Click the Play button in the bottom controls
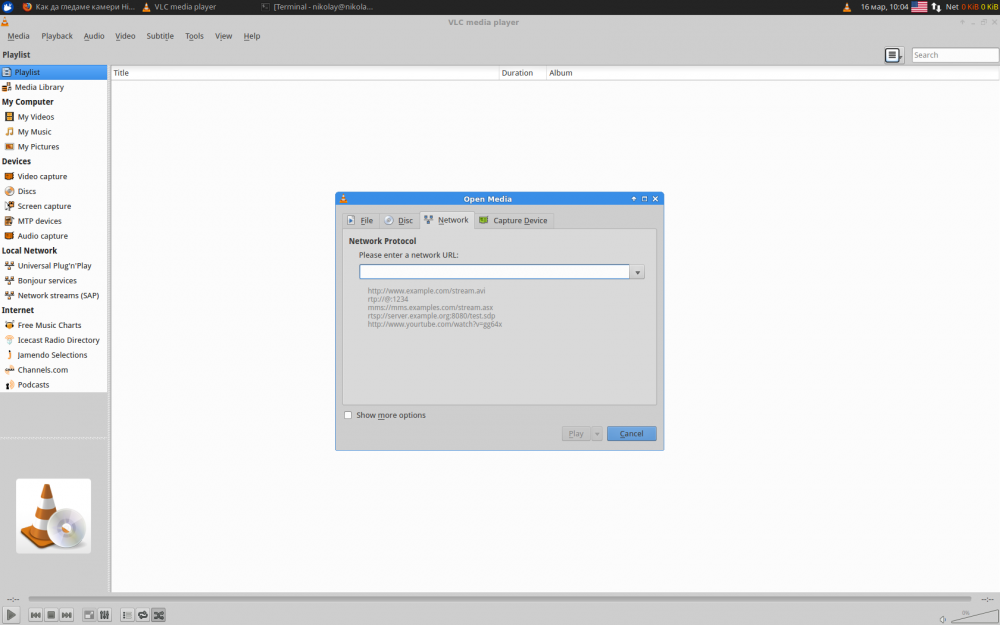 (11, 615)
